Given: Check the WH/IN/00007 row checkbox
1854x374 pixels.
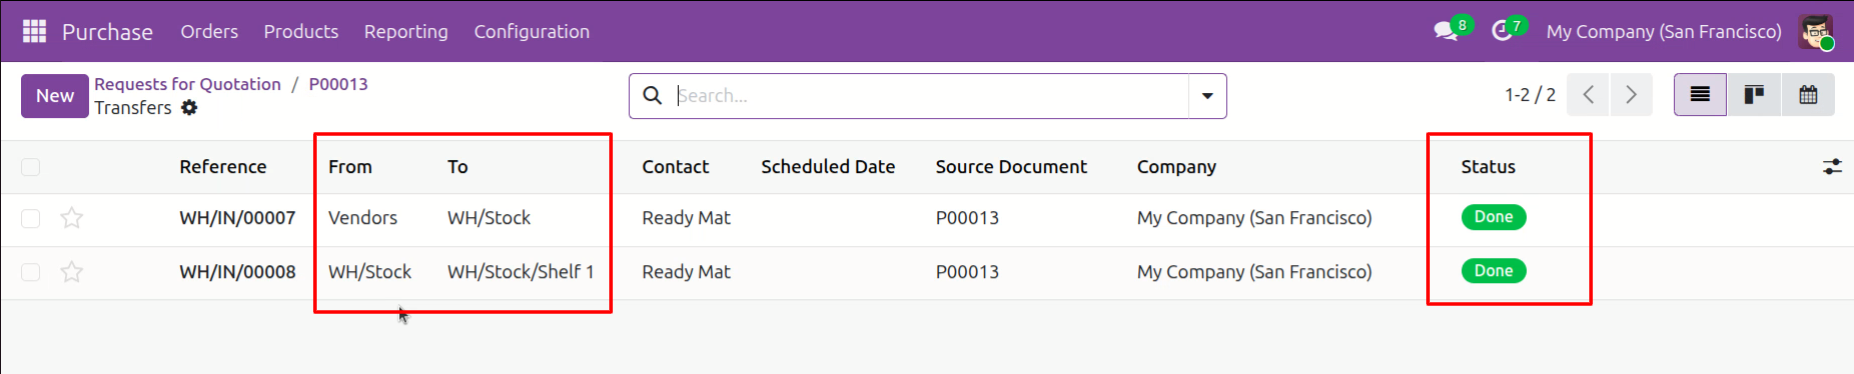Looking at the screenshot, I should [31, 218].
